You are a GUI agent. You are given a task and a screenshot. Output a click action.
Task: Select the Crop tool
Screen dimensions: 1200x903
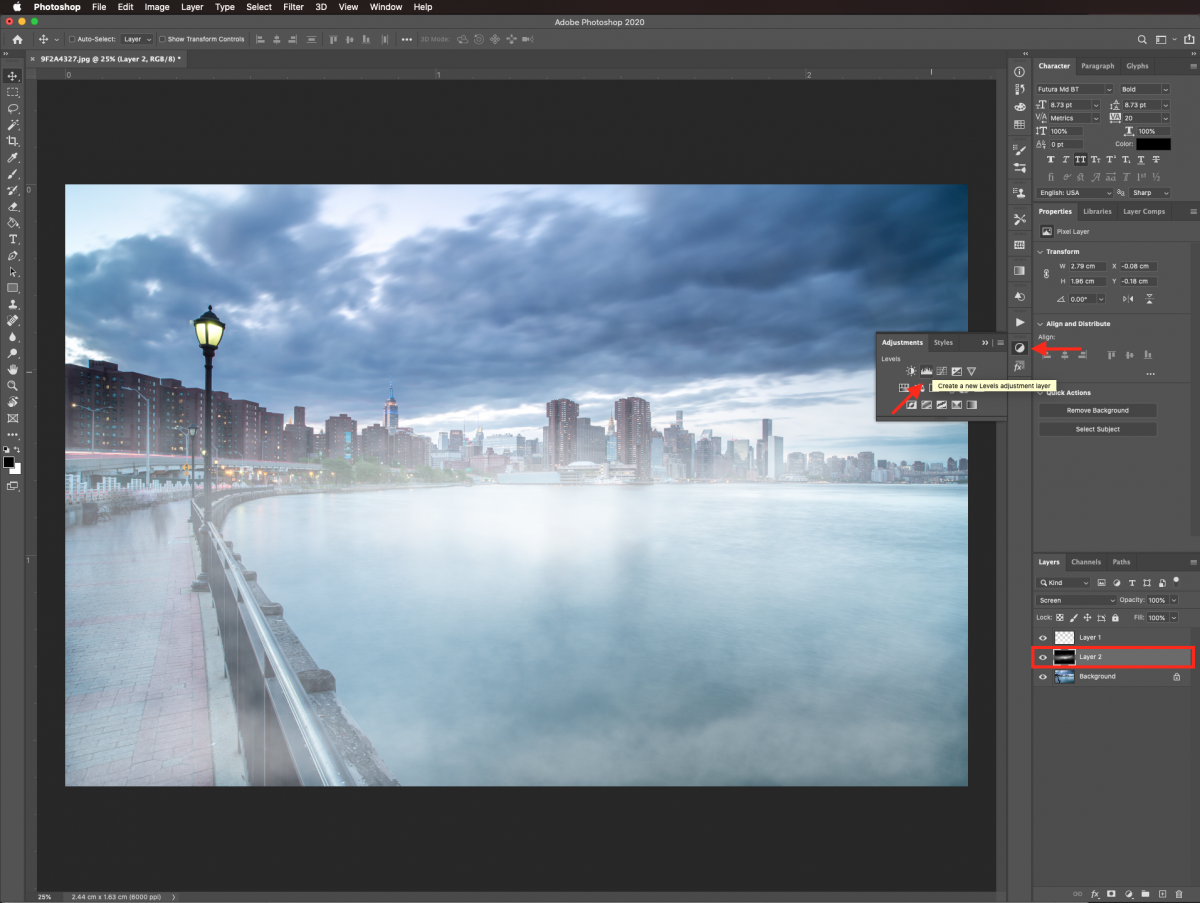point(13,141)
